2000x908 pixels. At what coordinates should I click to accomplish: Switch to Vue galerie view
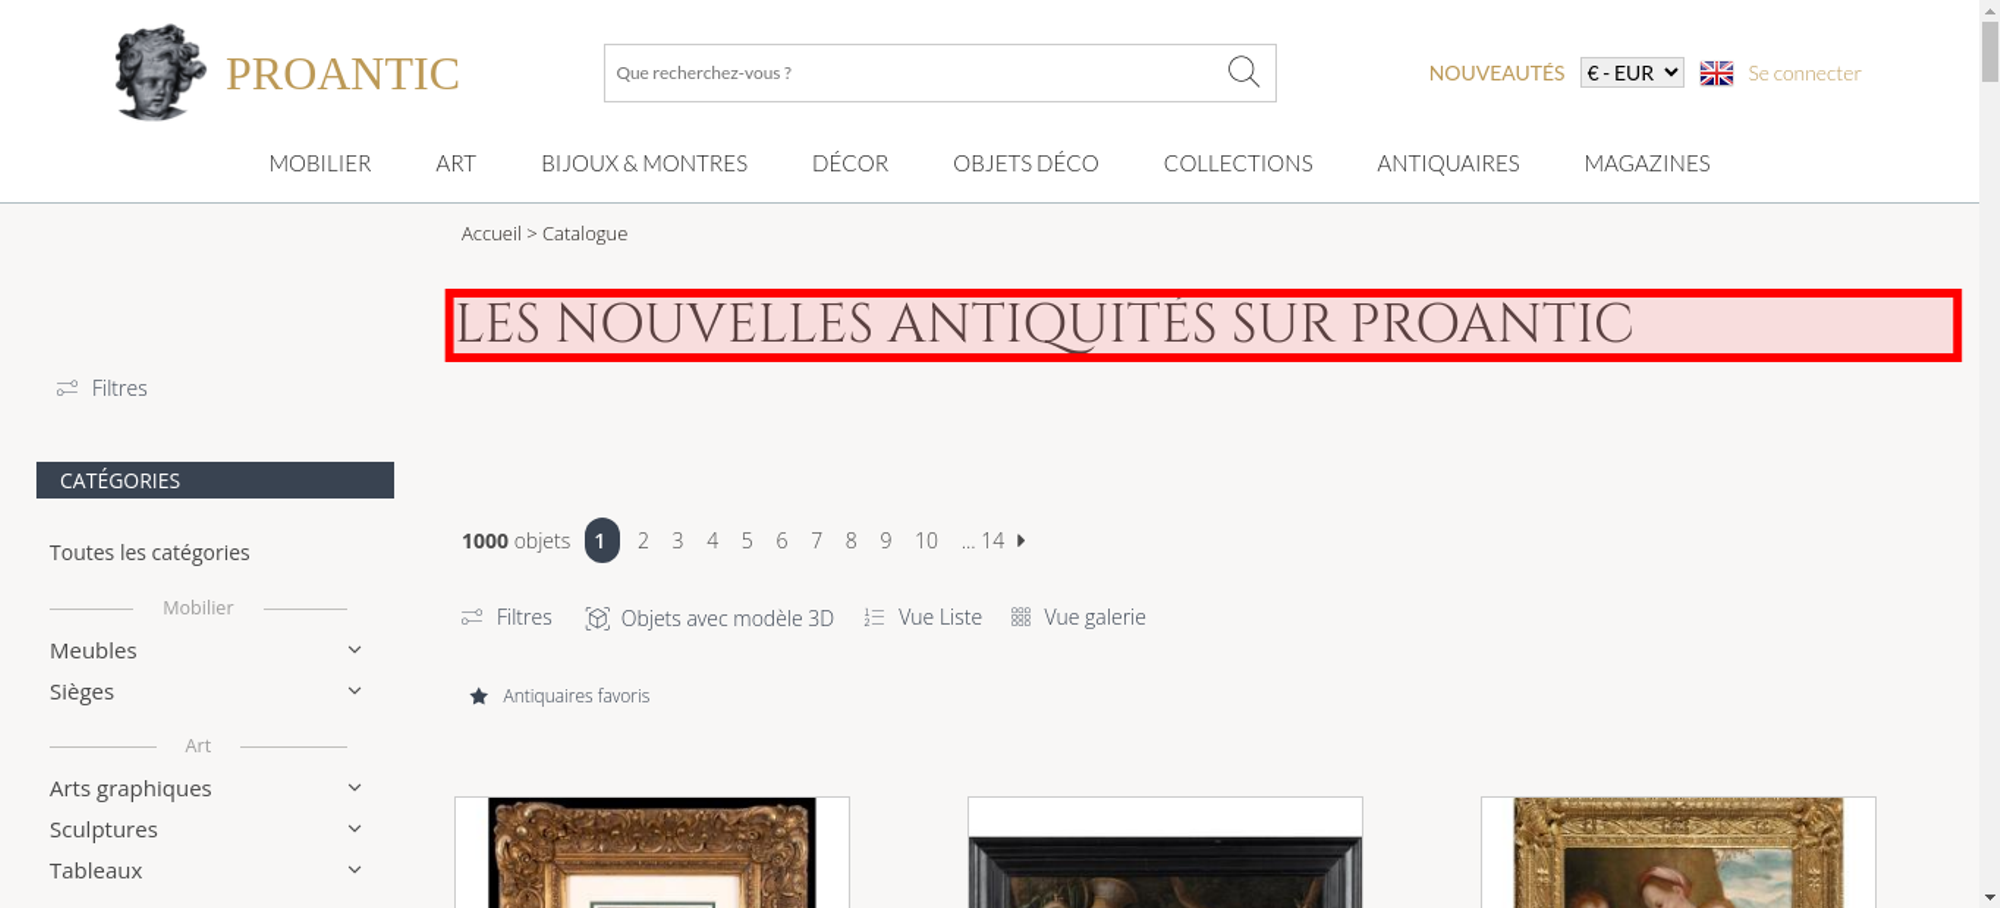coord(1078,617)
